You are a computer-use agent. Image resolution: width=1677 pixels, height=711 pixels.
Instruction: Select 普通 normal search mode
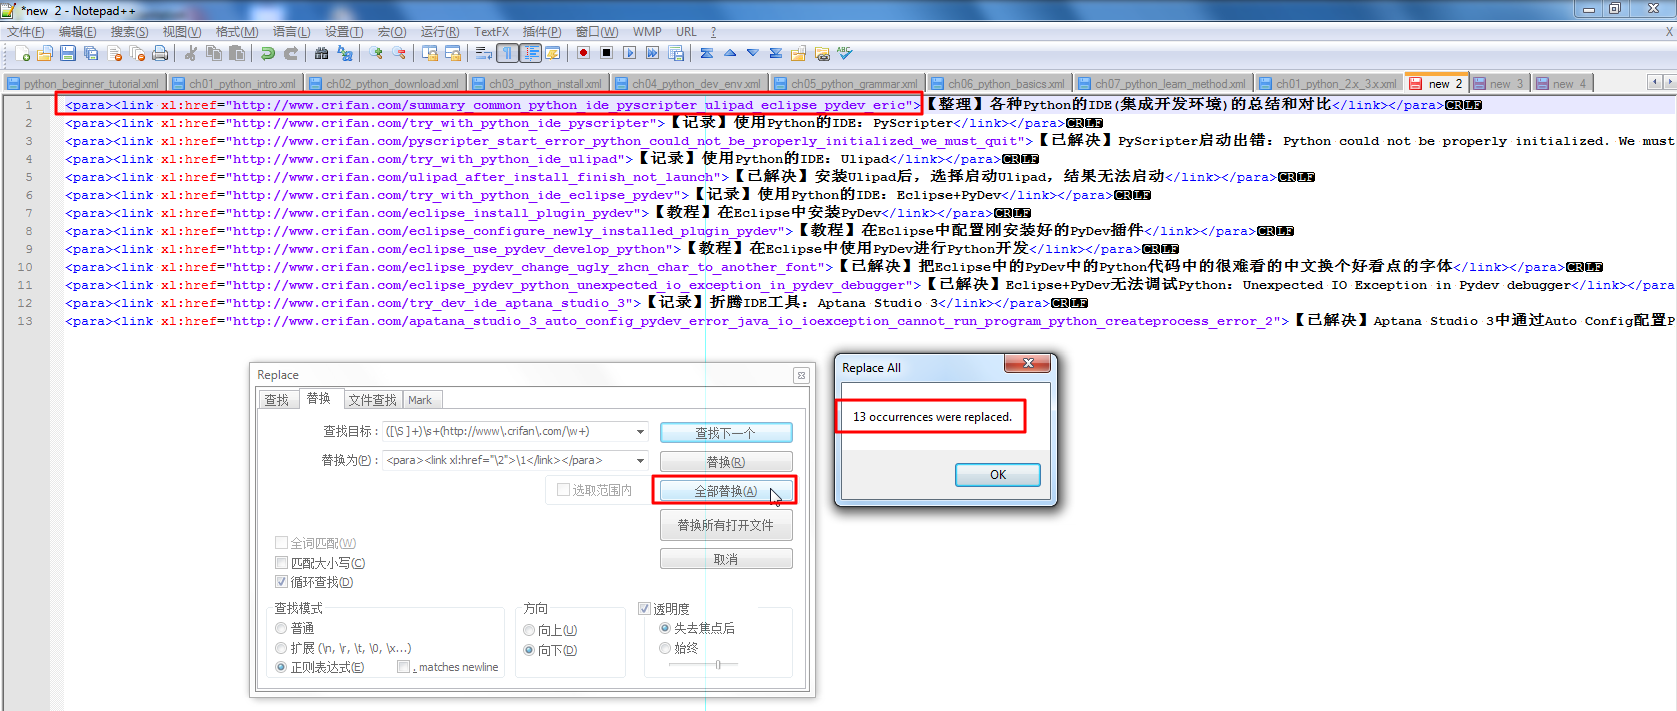[281, 628]
